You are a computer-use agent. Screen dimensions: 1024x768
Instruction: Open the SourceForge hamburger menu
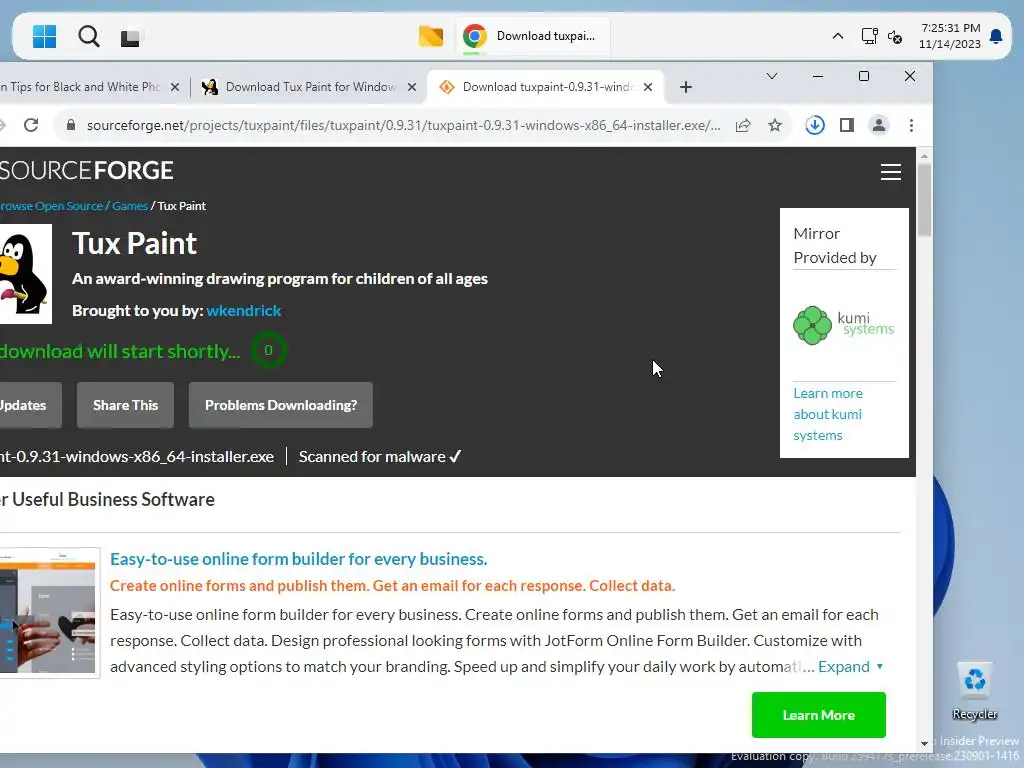point(891,172)
